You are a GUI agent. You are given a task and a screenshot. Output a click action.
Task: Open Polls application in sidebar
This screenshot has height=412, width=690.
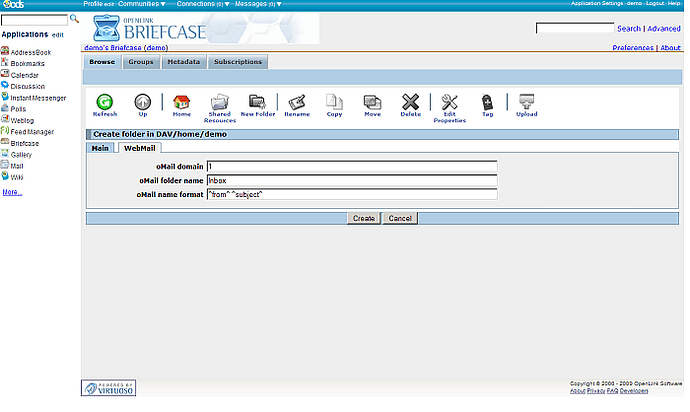pyautogui.click(x=18, y=109)
